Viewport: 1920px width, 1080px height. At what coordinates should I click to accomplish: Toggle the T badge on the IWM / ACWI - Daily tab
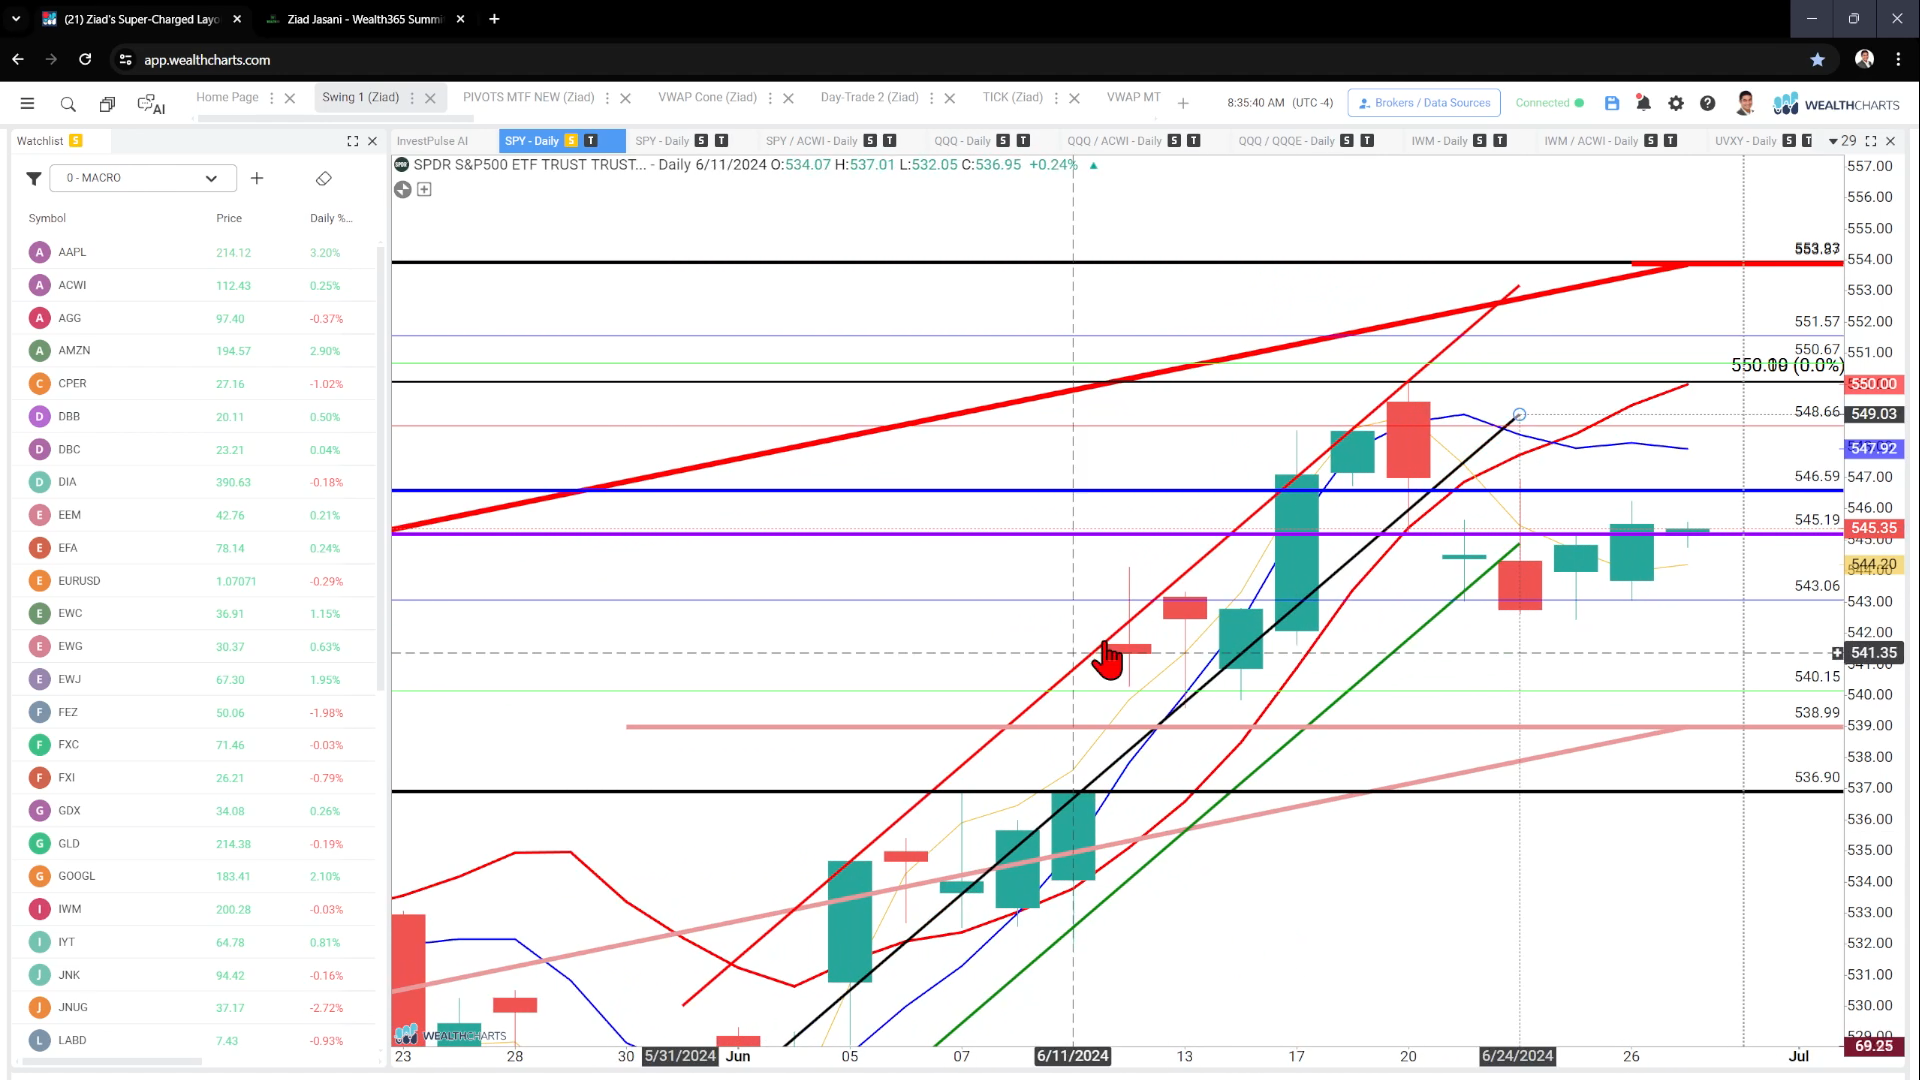click(x=1670, y=141)
